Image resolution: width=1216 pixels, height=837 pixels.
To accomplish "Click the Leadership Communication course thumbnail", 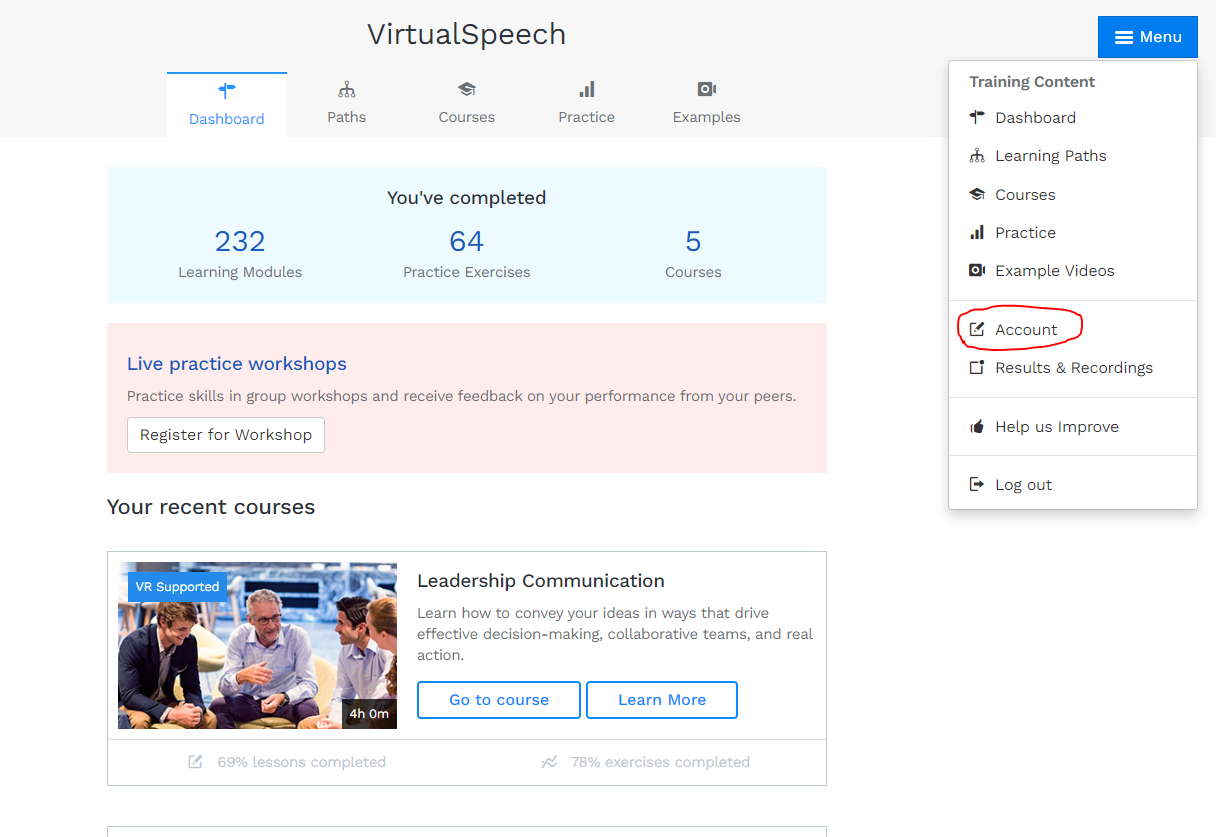I will 257,645.
